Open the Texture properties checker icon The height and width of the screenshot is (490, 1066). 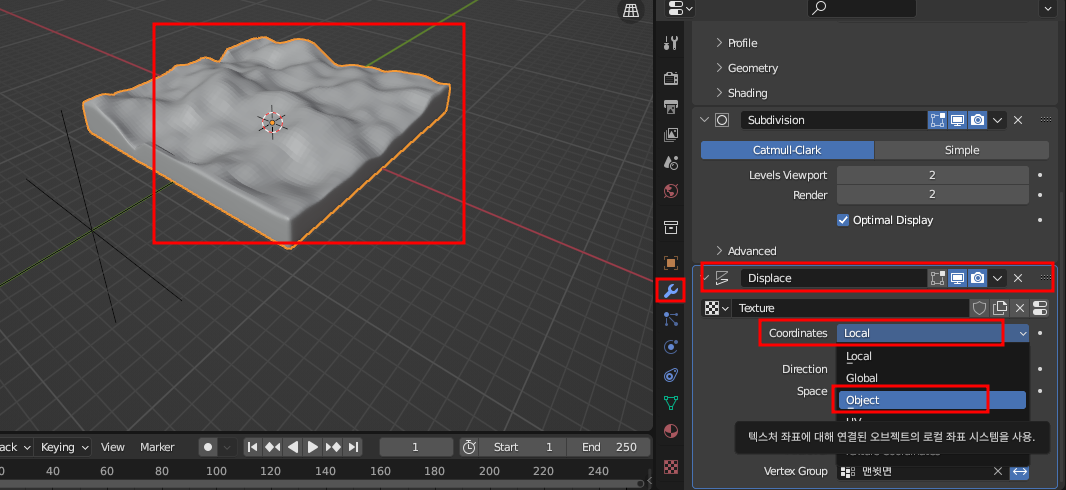click(x=671, y=467)
